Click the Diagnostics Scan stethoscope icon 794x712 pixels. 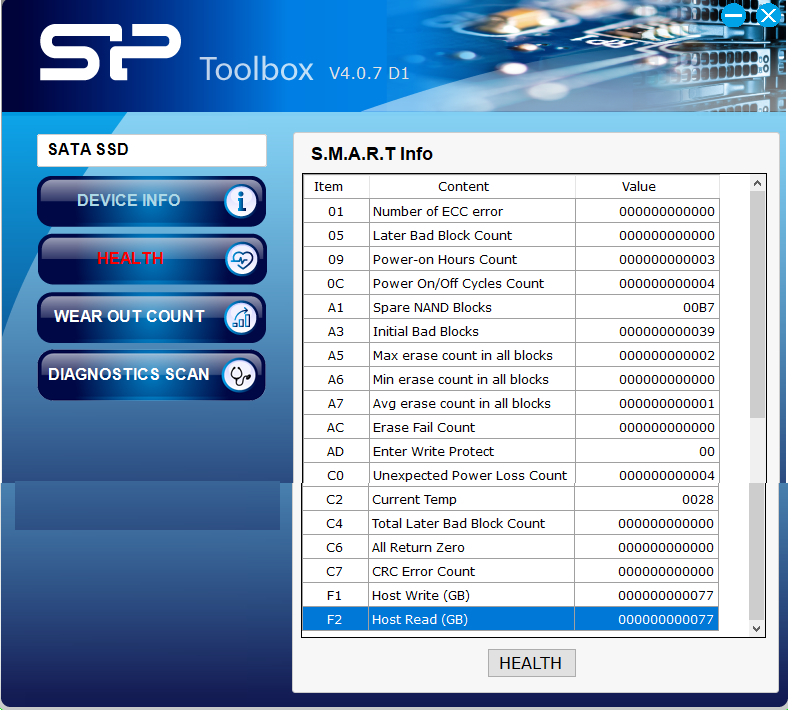240,376
